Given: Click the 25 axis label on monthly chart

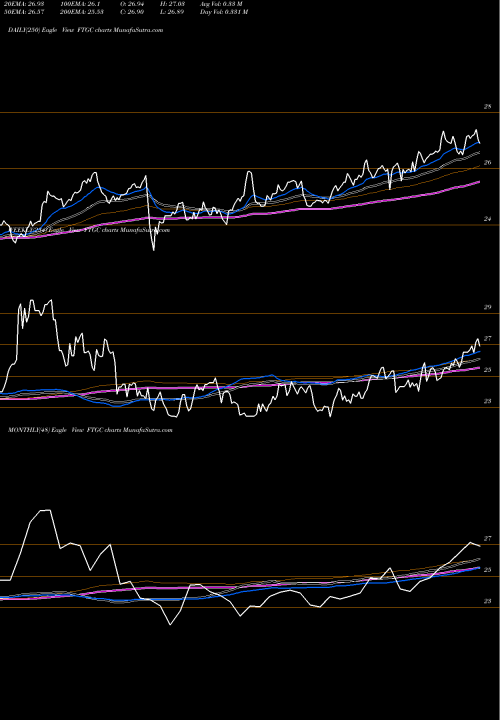Looking at the screenshot, I should (x=488, y=570).
